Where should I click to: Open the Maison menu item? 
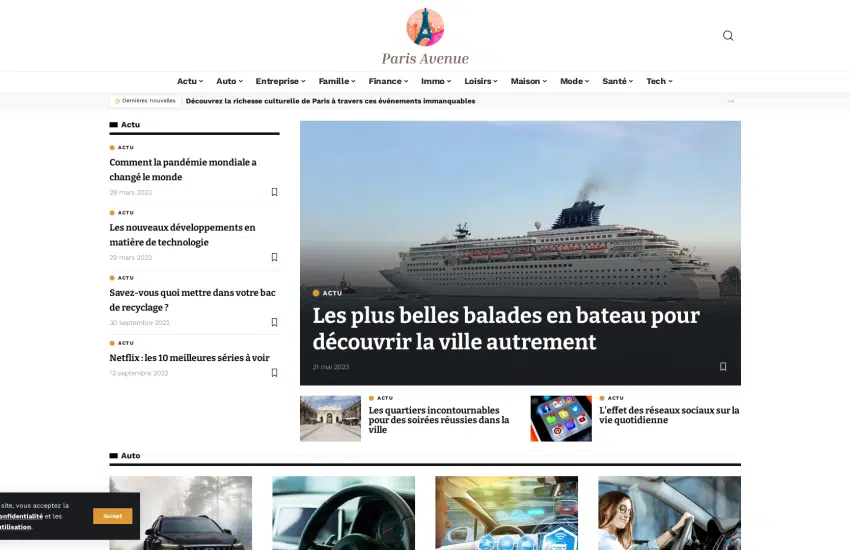tap(529, 81)
